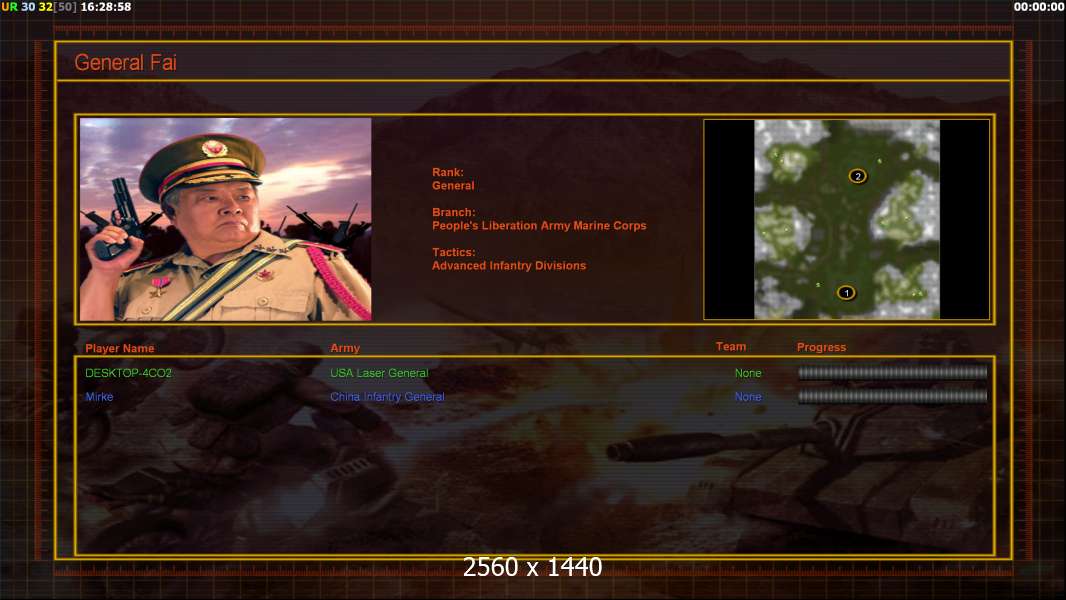Screen dimensions: 1066x600
Task: Click the UR 30 32 FPS overlay
Action: (39, 7)
